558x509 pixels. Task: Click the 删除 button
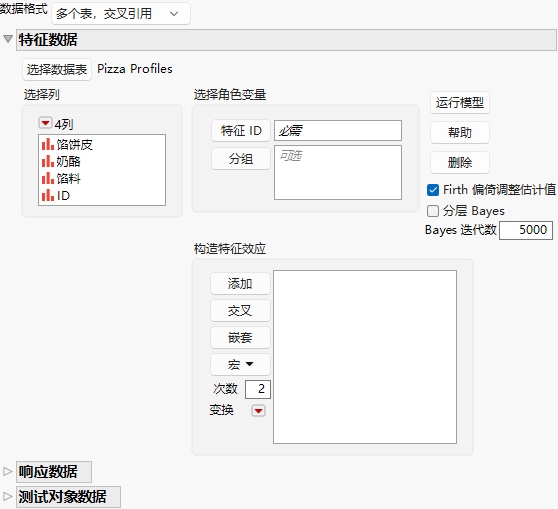point(460,163)
